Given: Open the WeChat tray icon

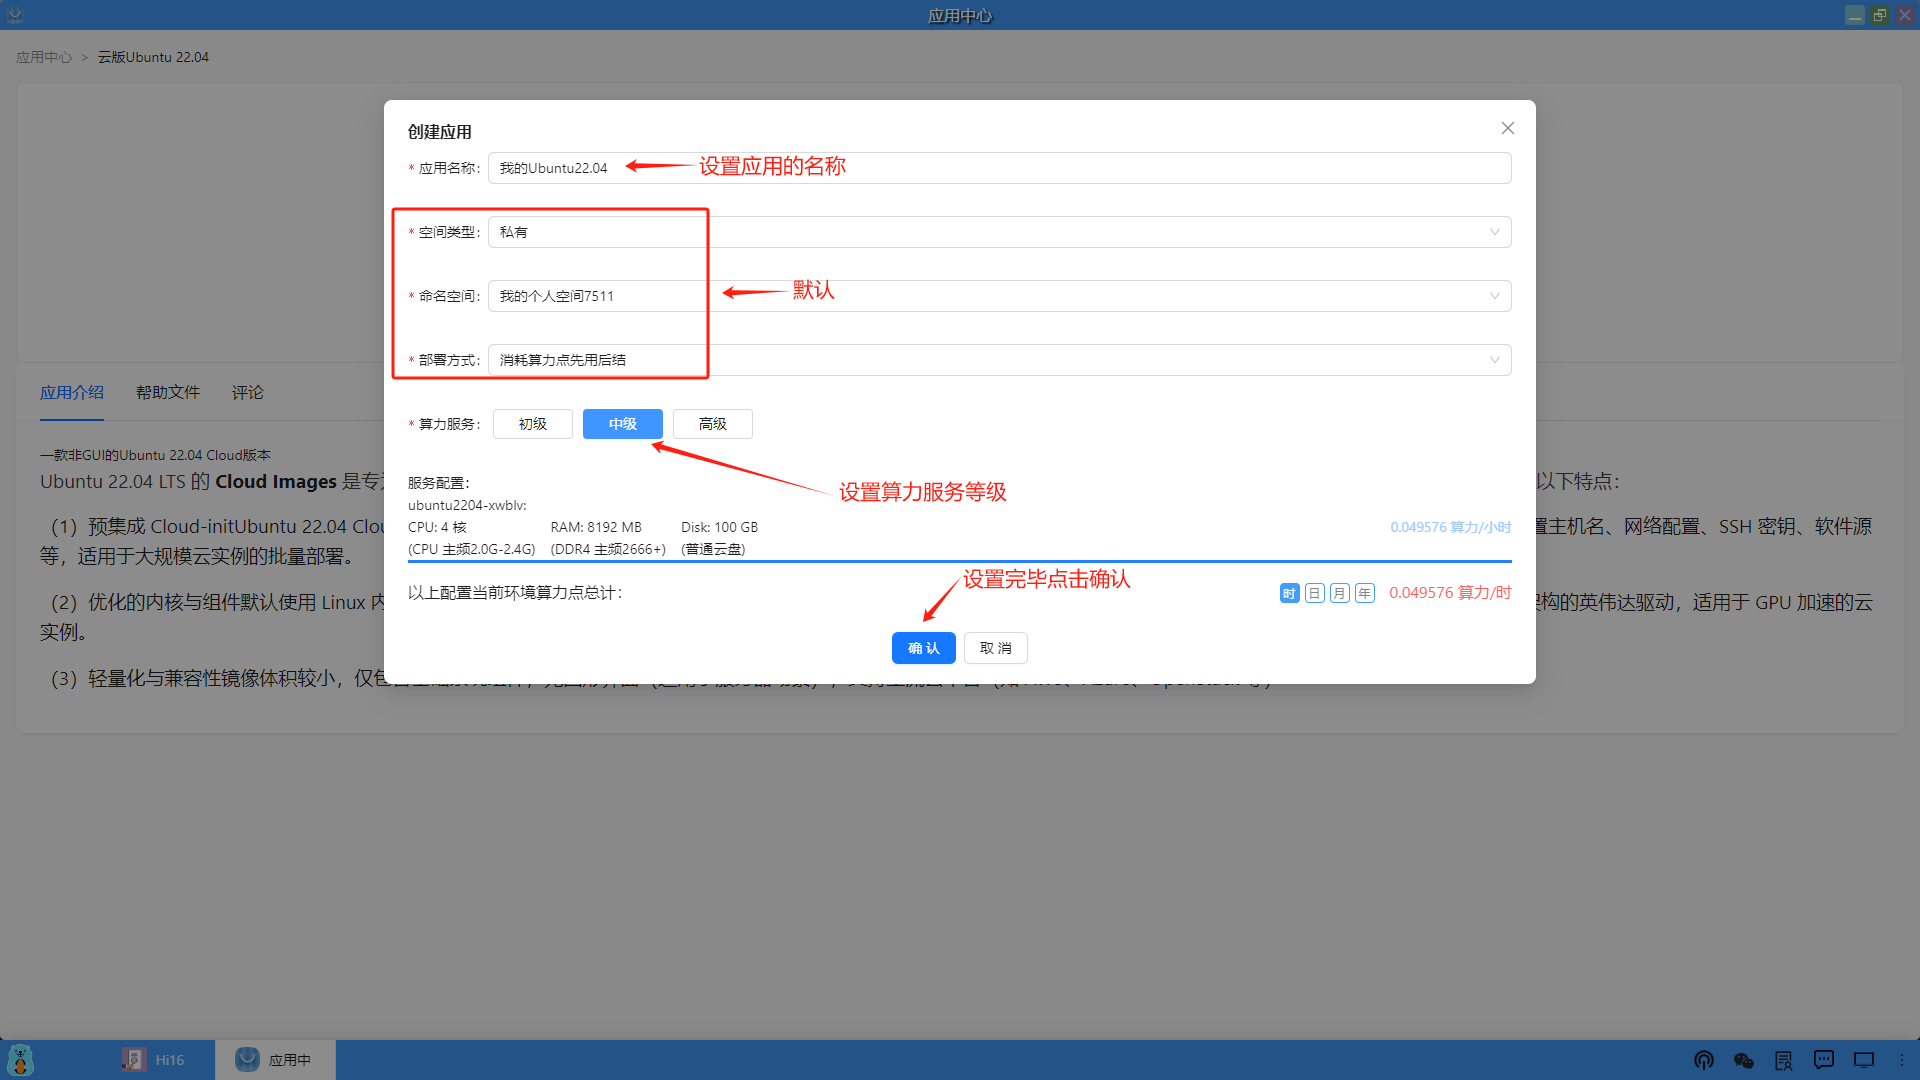Looking at the screenshot, I should coord(1744,1060).
